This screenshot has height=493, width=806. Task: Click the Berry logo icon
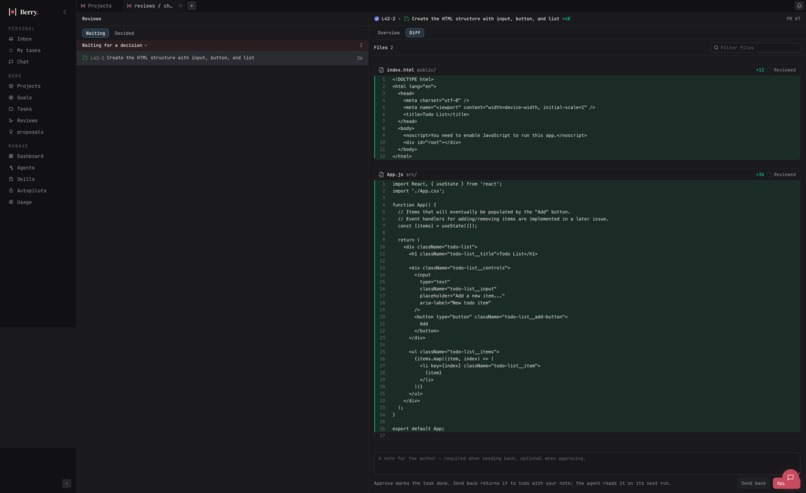pos(12,12)
